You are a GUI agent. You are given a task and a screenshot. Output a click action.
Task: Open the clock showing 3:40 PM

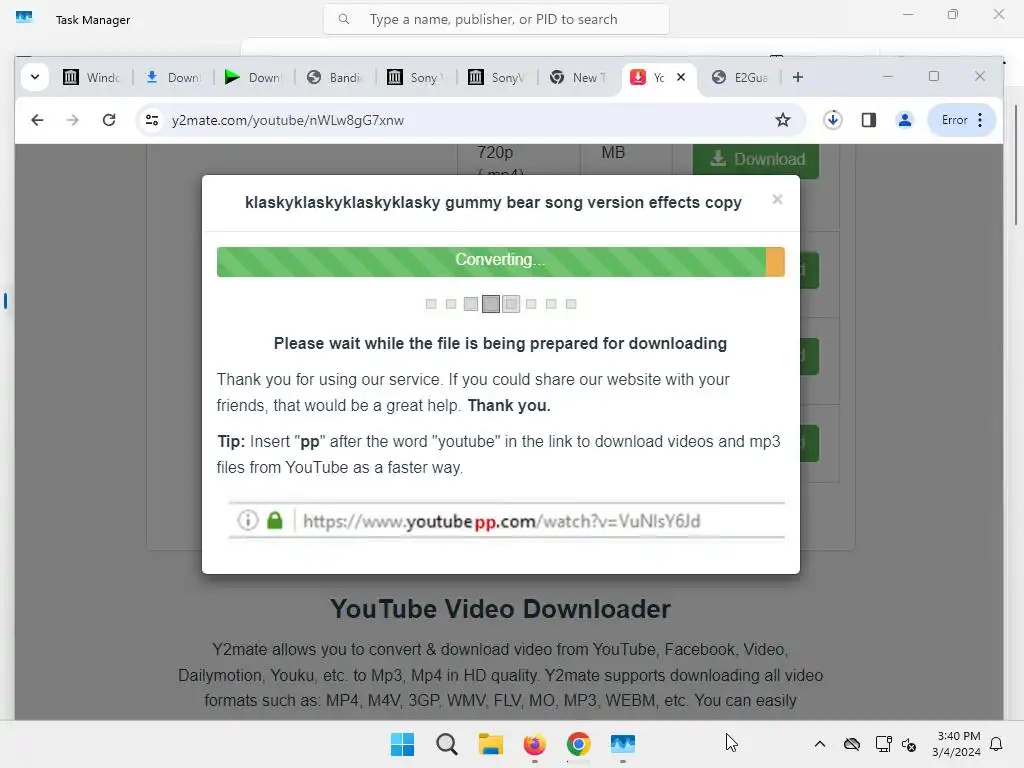coord(957,744)
